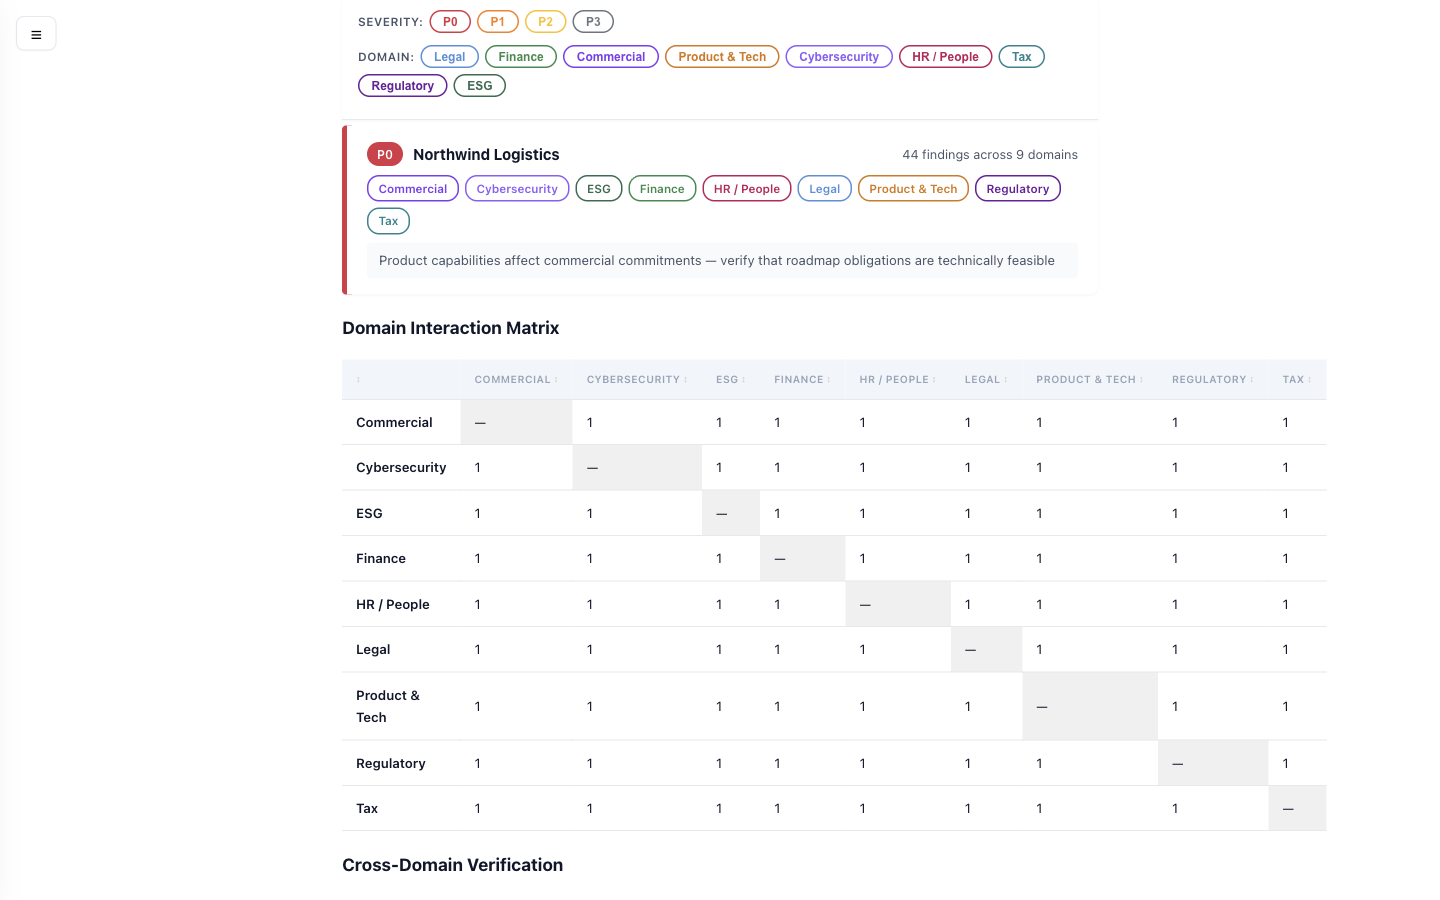
Task: Click the Cross-Domain Verification heading
Action: (453, 865)
